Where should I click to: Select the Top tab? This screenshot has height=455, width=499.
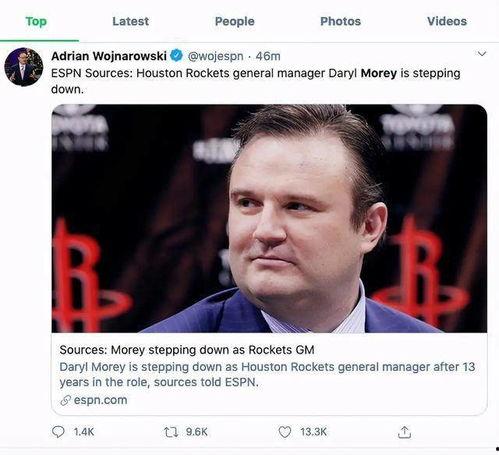[36, 21]
